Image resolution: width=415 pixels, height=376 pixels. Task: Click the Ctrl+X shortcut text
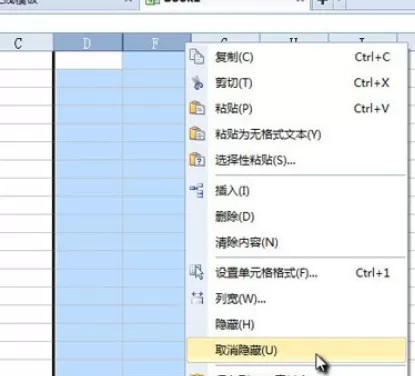point(371,83)
